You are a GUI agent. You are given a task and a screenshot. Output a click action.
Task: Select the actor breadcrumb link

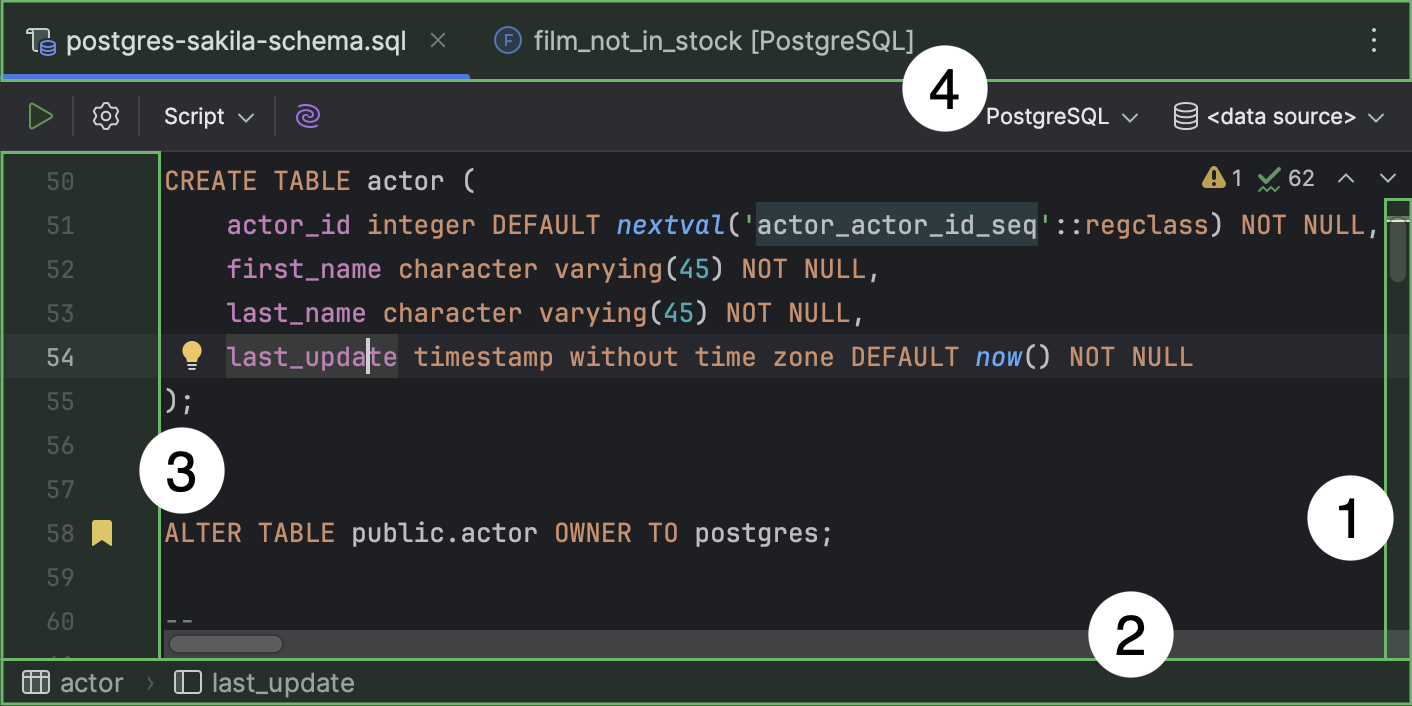click(94, 682)
